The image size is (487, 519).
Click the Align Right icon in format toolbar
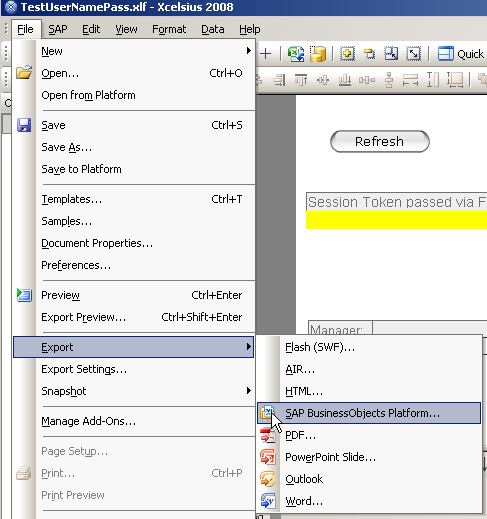tap(279, 80)
